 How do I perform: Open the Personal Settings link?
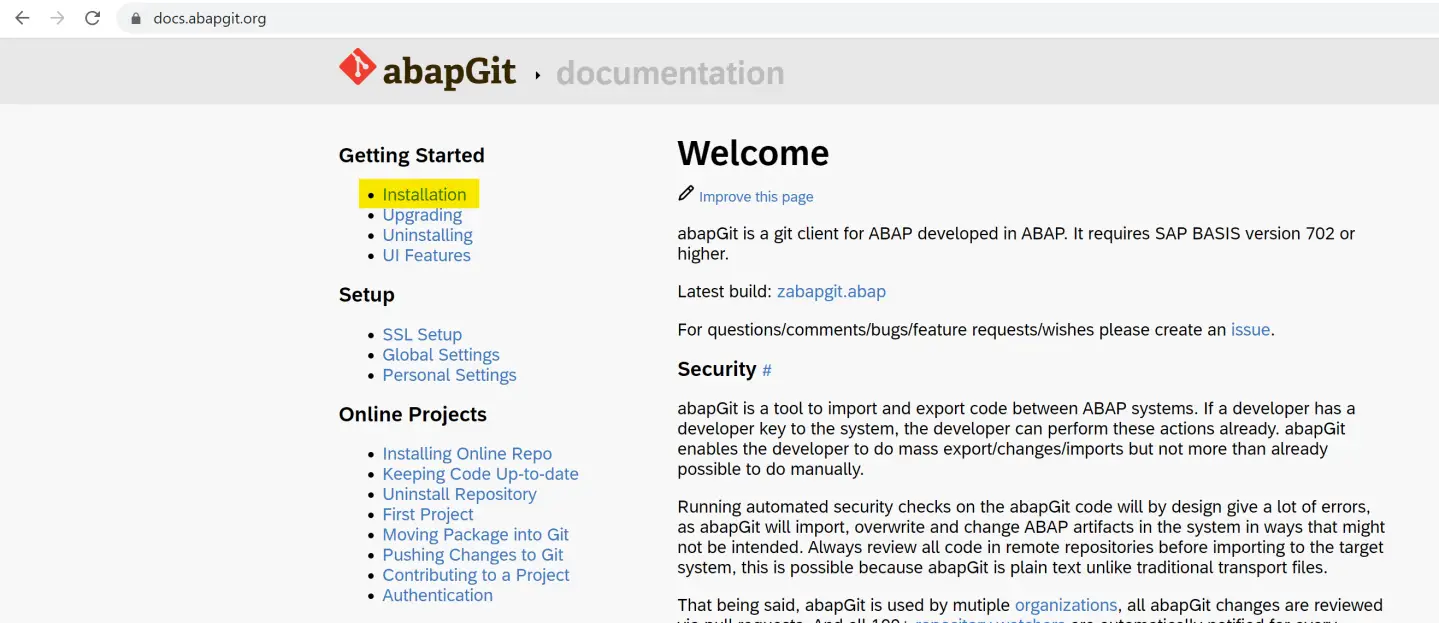pyautogui.click(x=449, y=375)
